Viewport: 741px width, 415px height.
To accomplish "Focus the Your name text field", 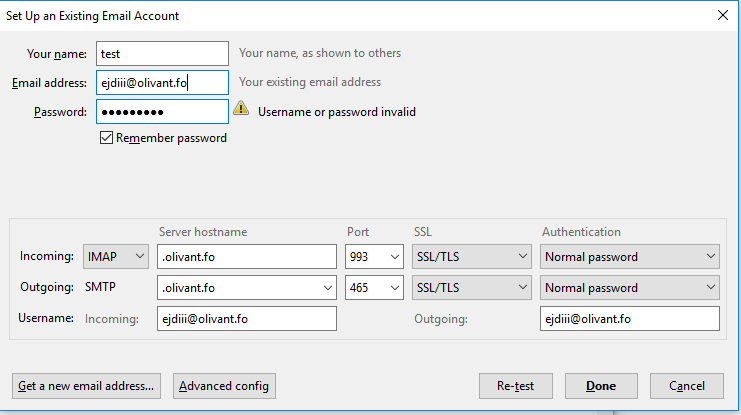I will [x=163, y=53].
